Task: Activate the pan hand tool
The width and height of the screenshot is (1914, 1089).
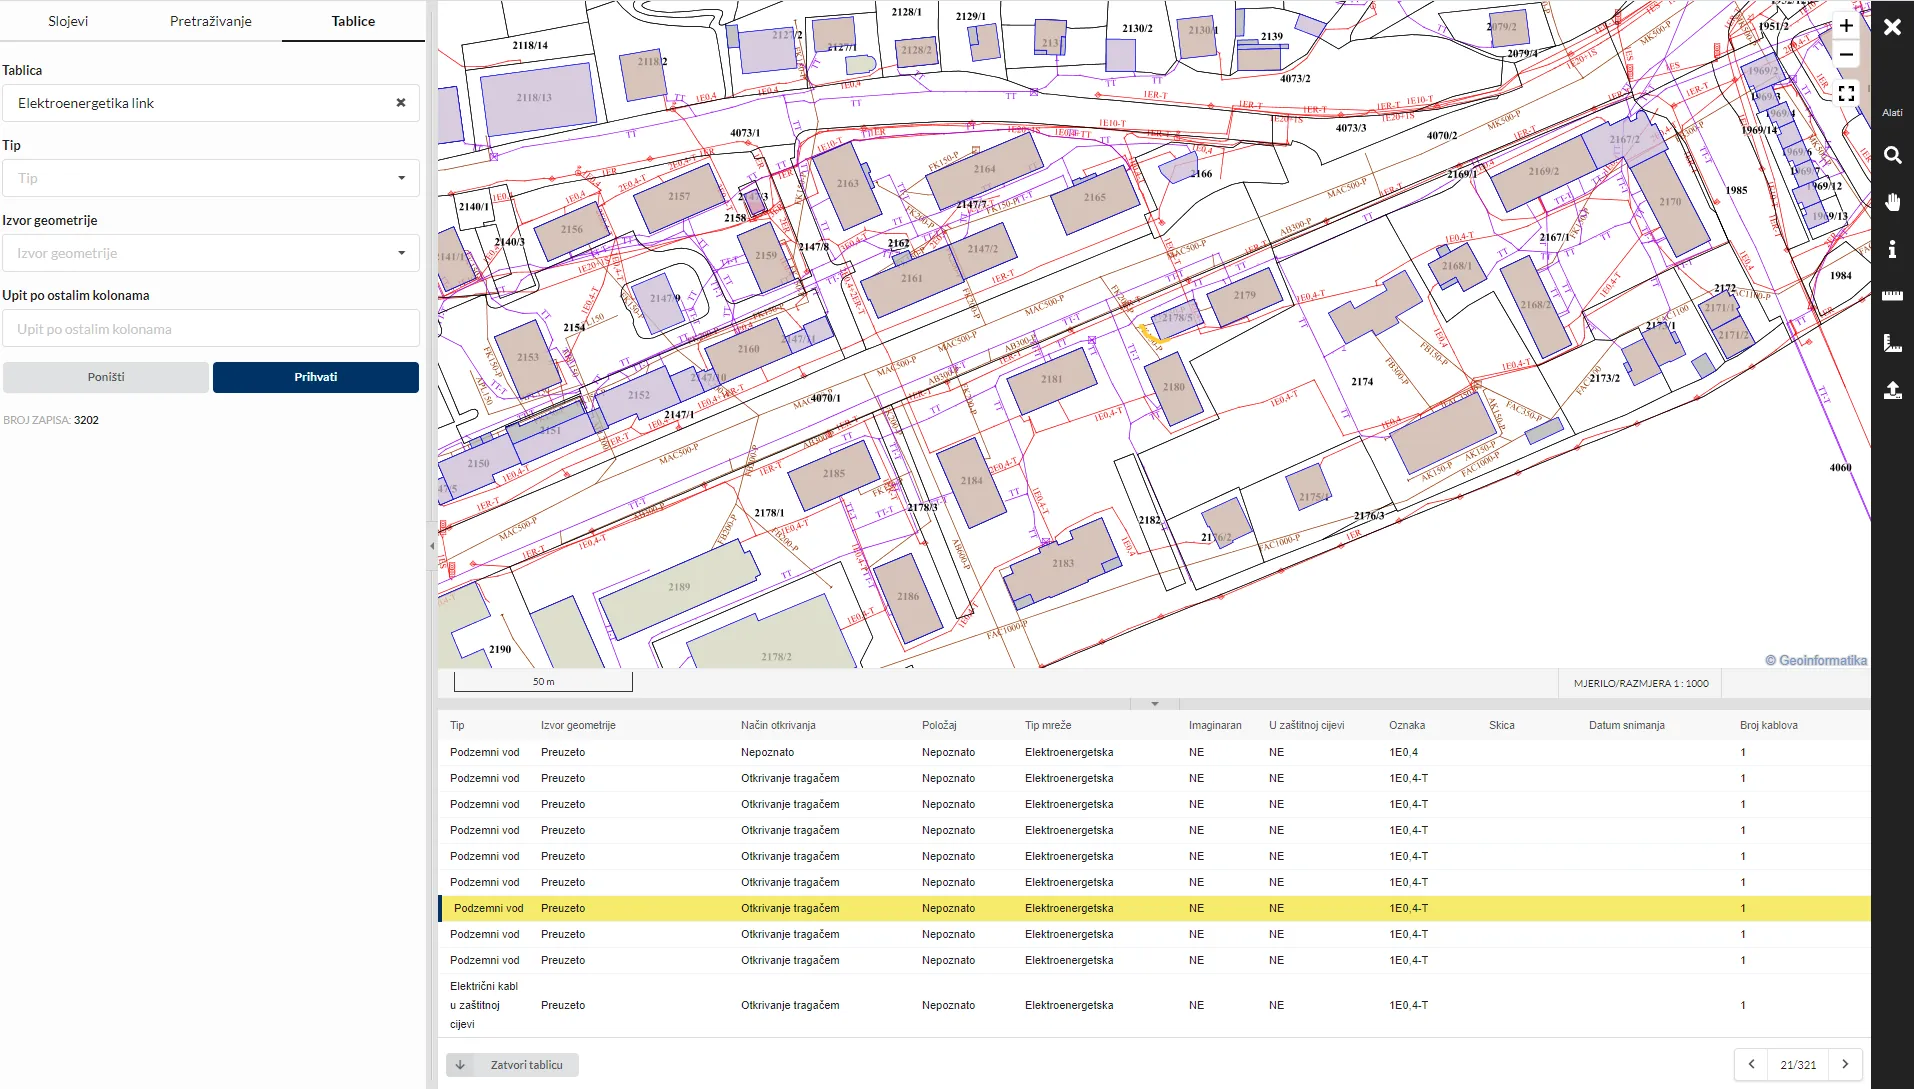Action: [x=1892, y=202]
